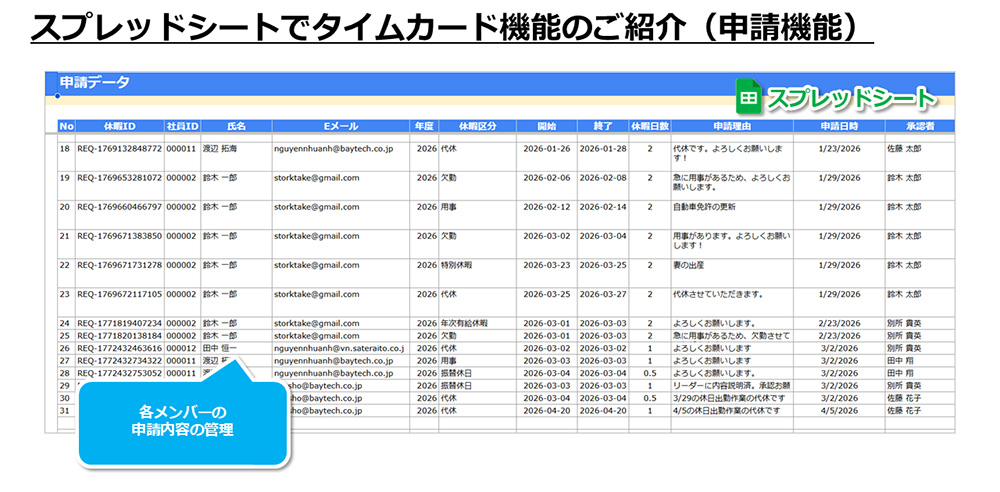Click leave type 用事 in row 20
This screenshot has height=492, width=1000.
[x=448, y=207]
